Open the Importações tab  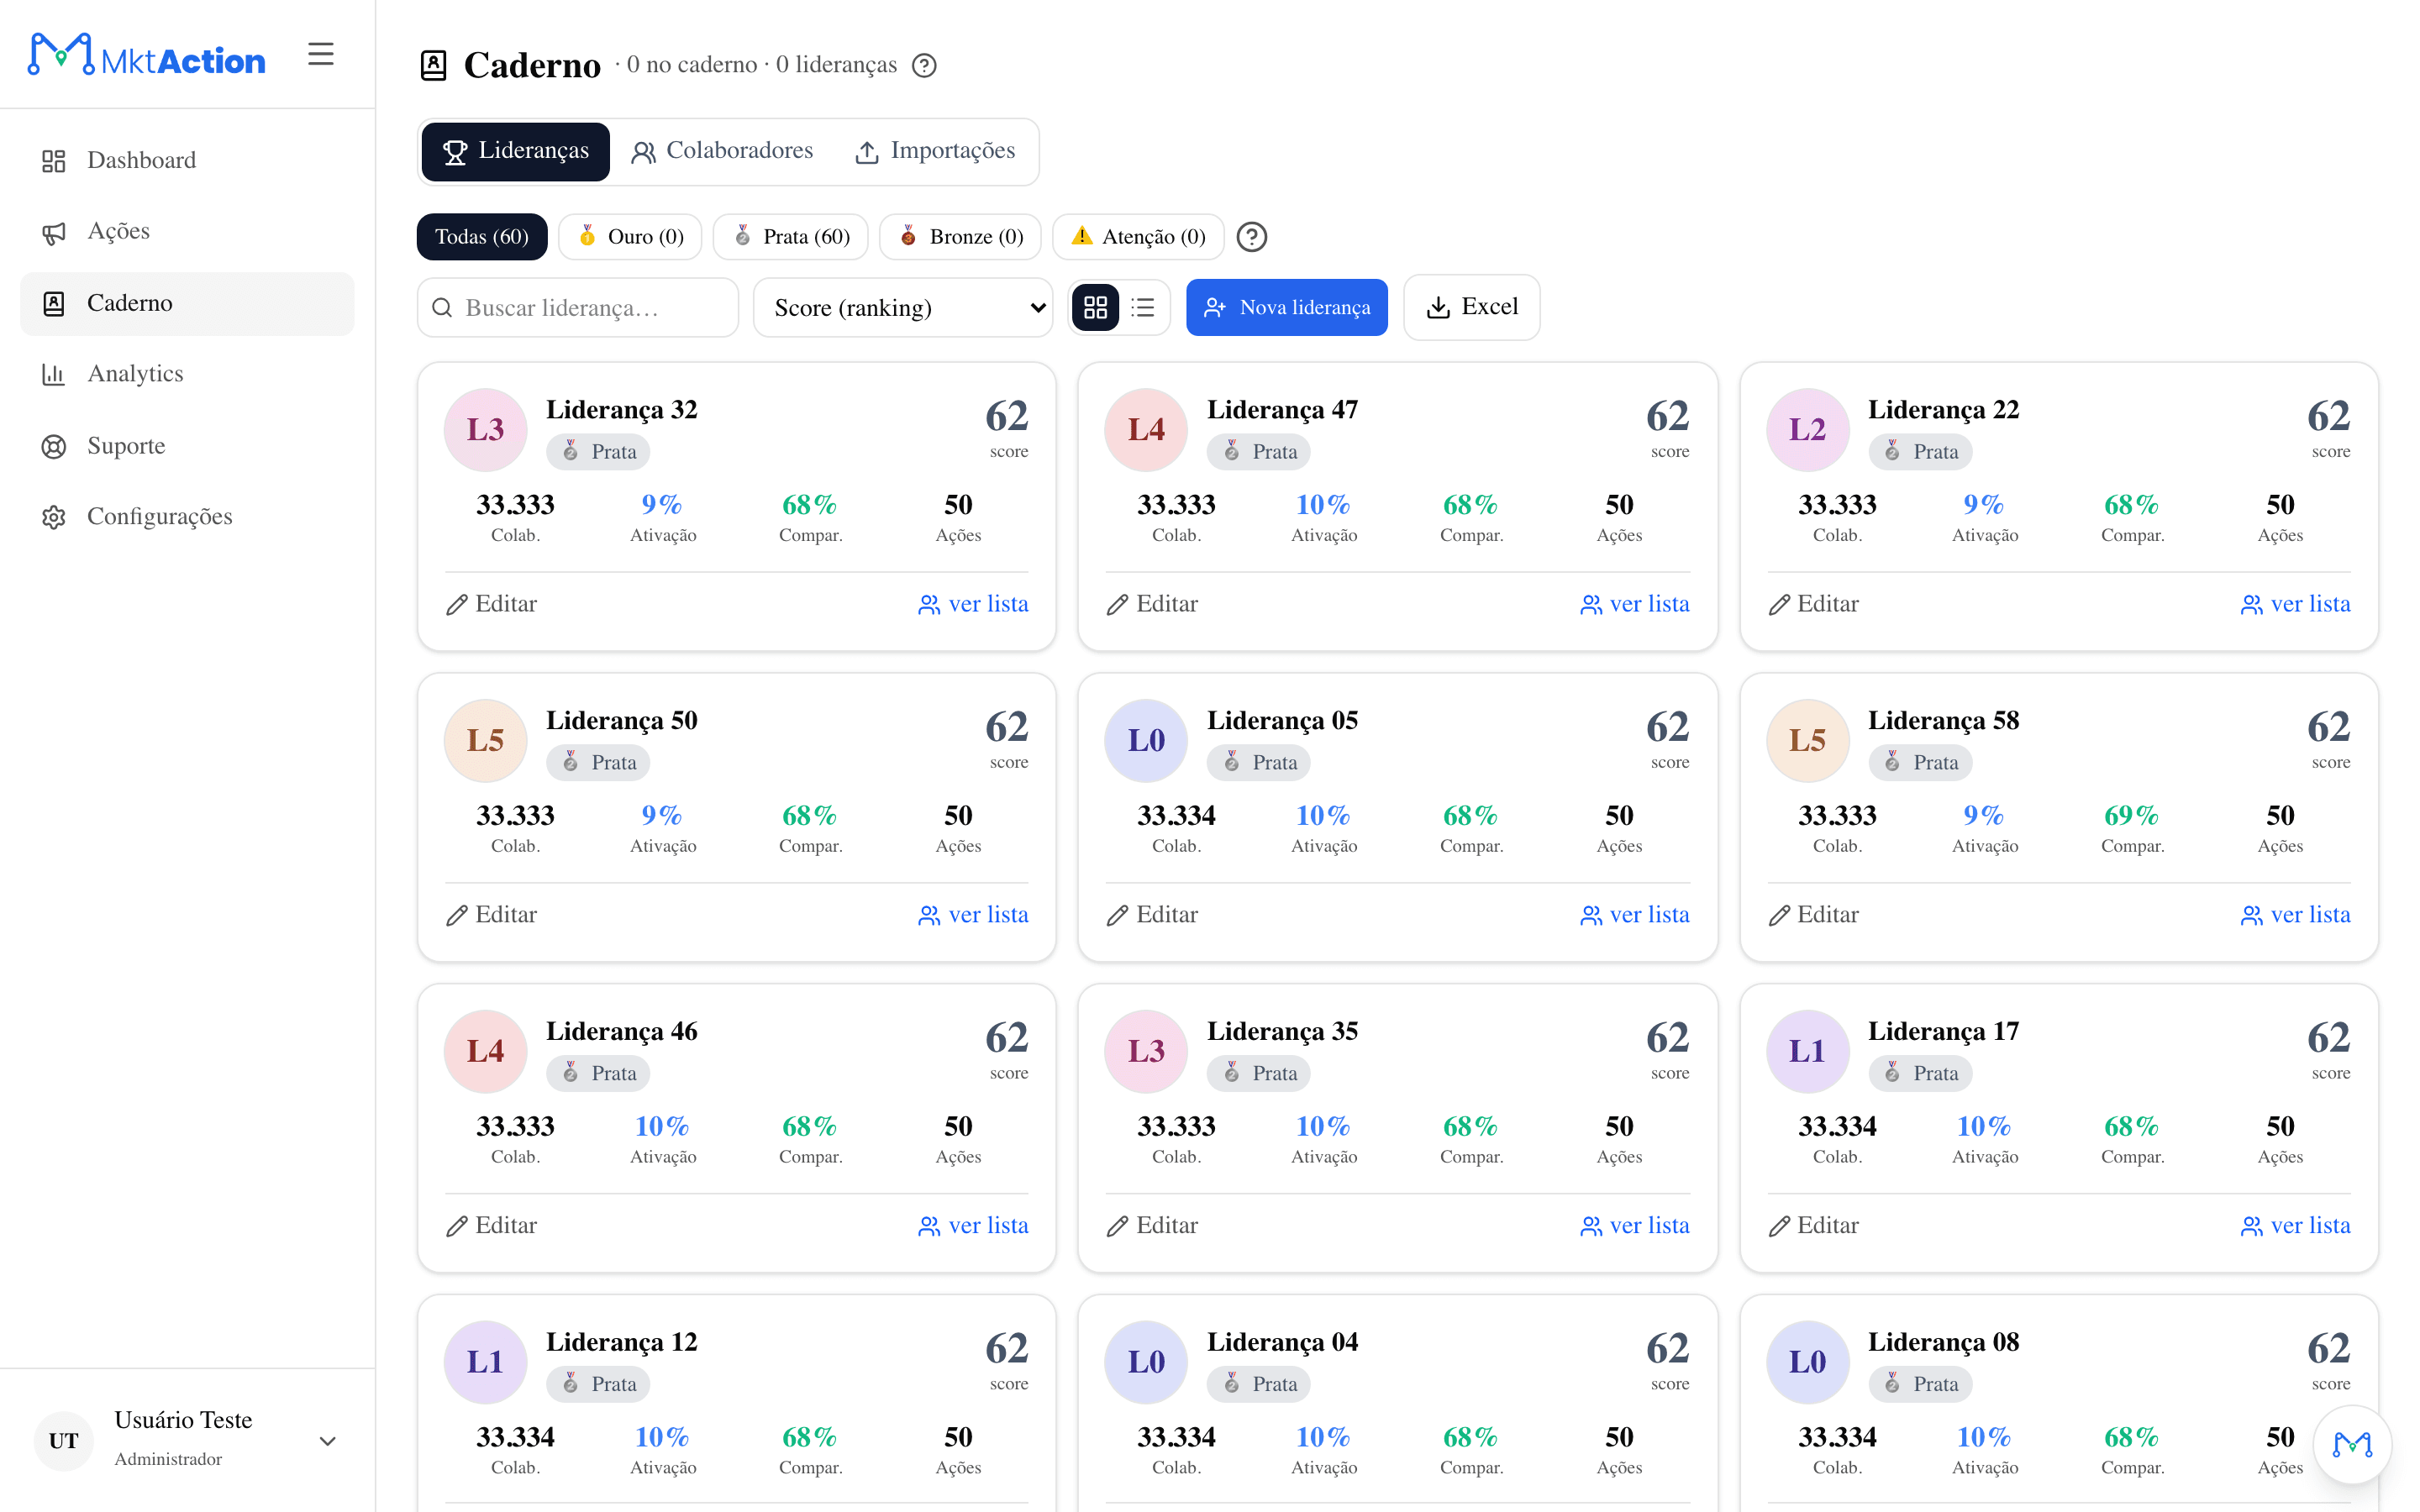click(935, 151)
